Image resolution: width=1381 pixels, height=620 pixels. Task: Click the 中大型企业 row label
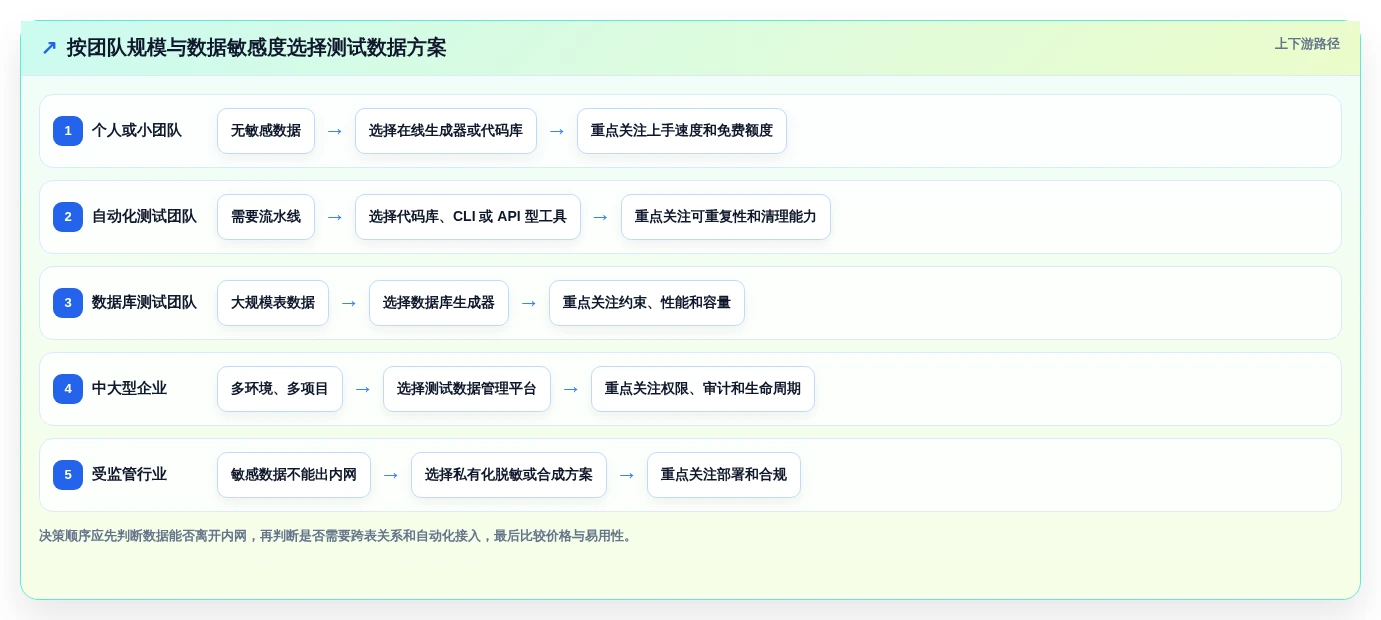coord(129,389)
